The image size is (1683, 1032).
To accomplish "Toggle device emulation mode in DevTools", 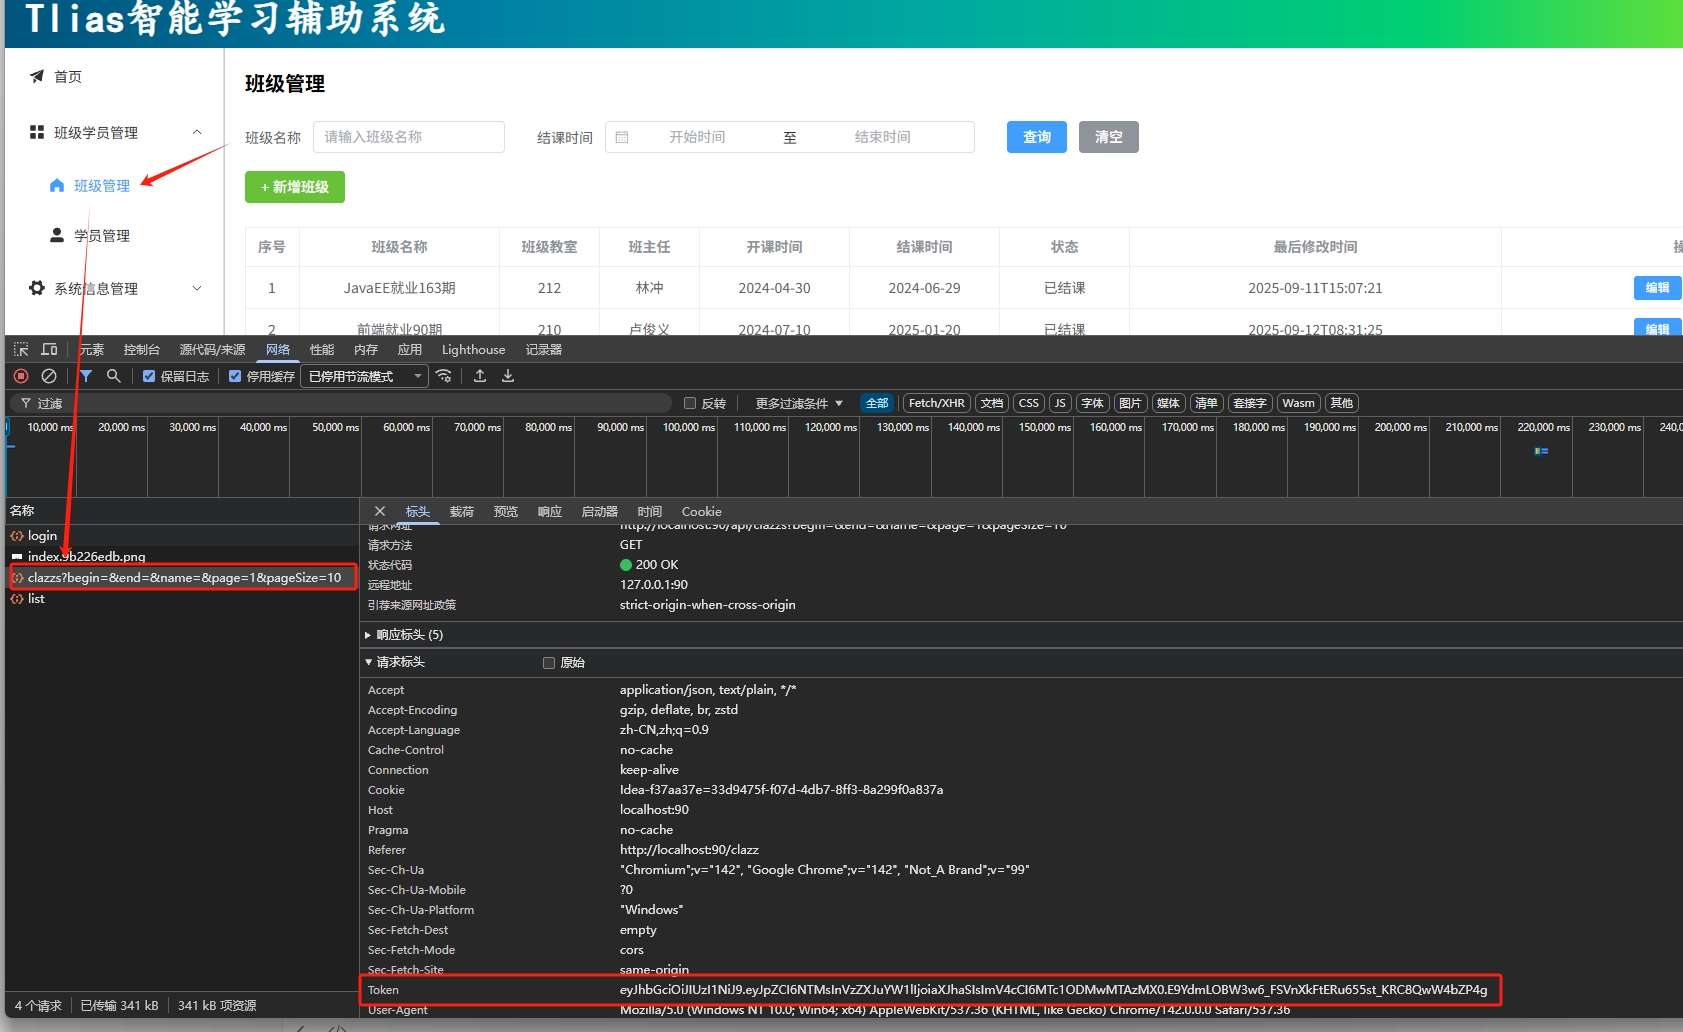I will pos(49,349).
